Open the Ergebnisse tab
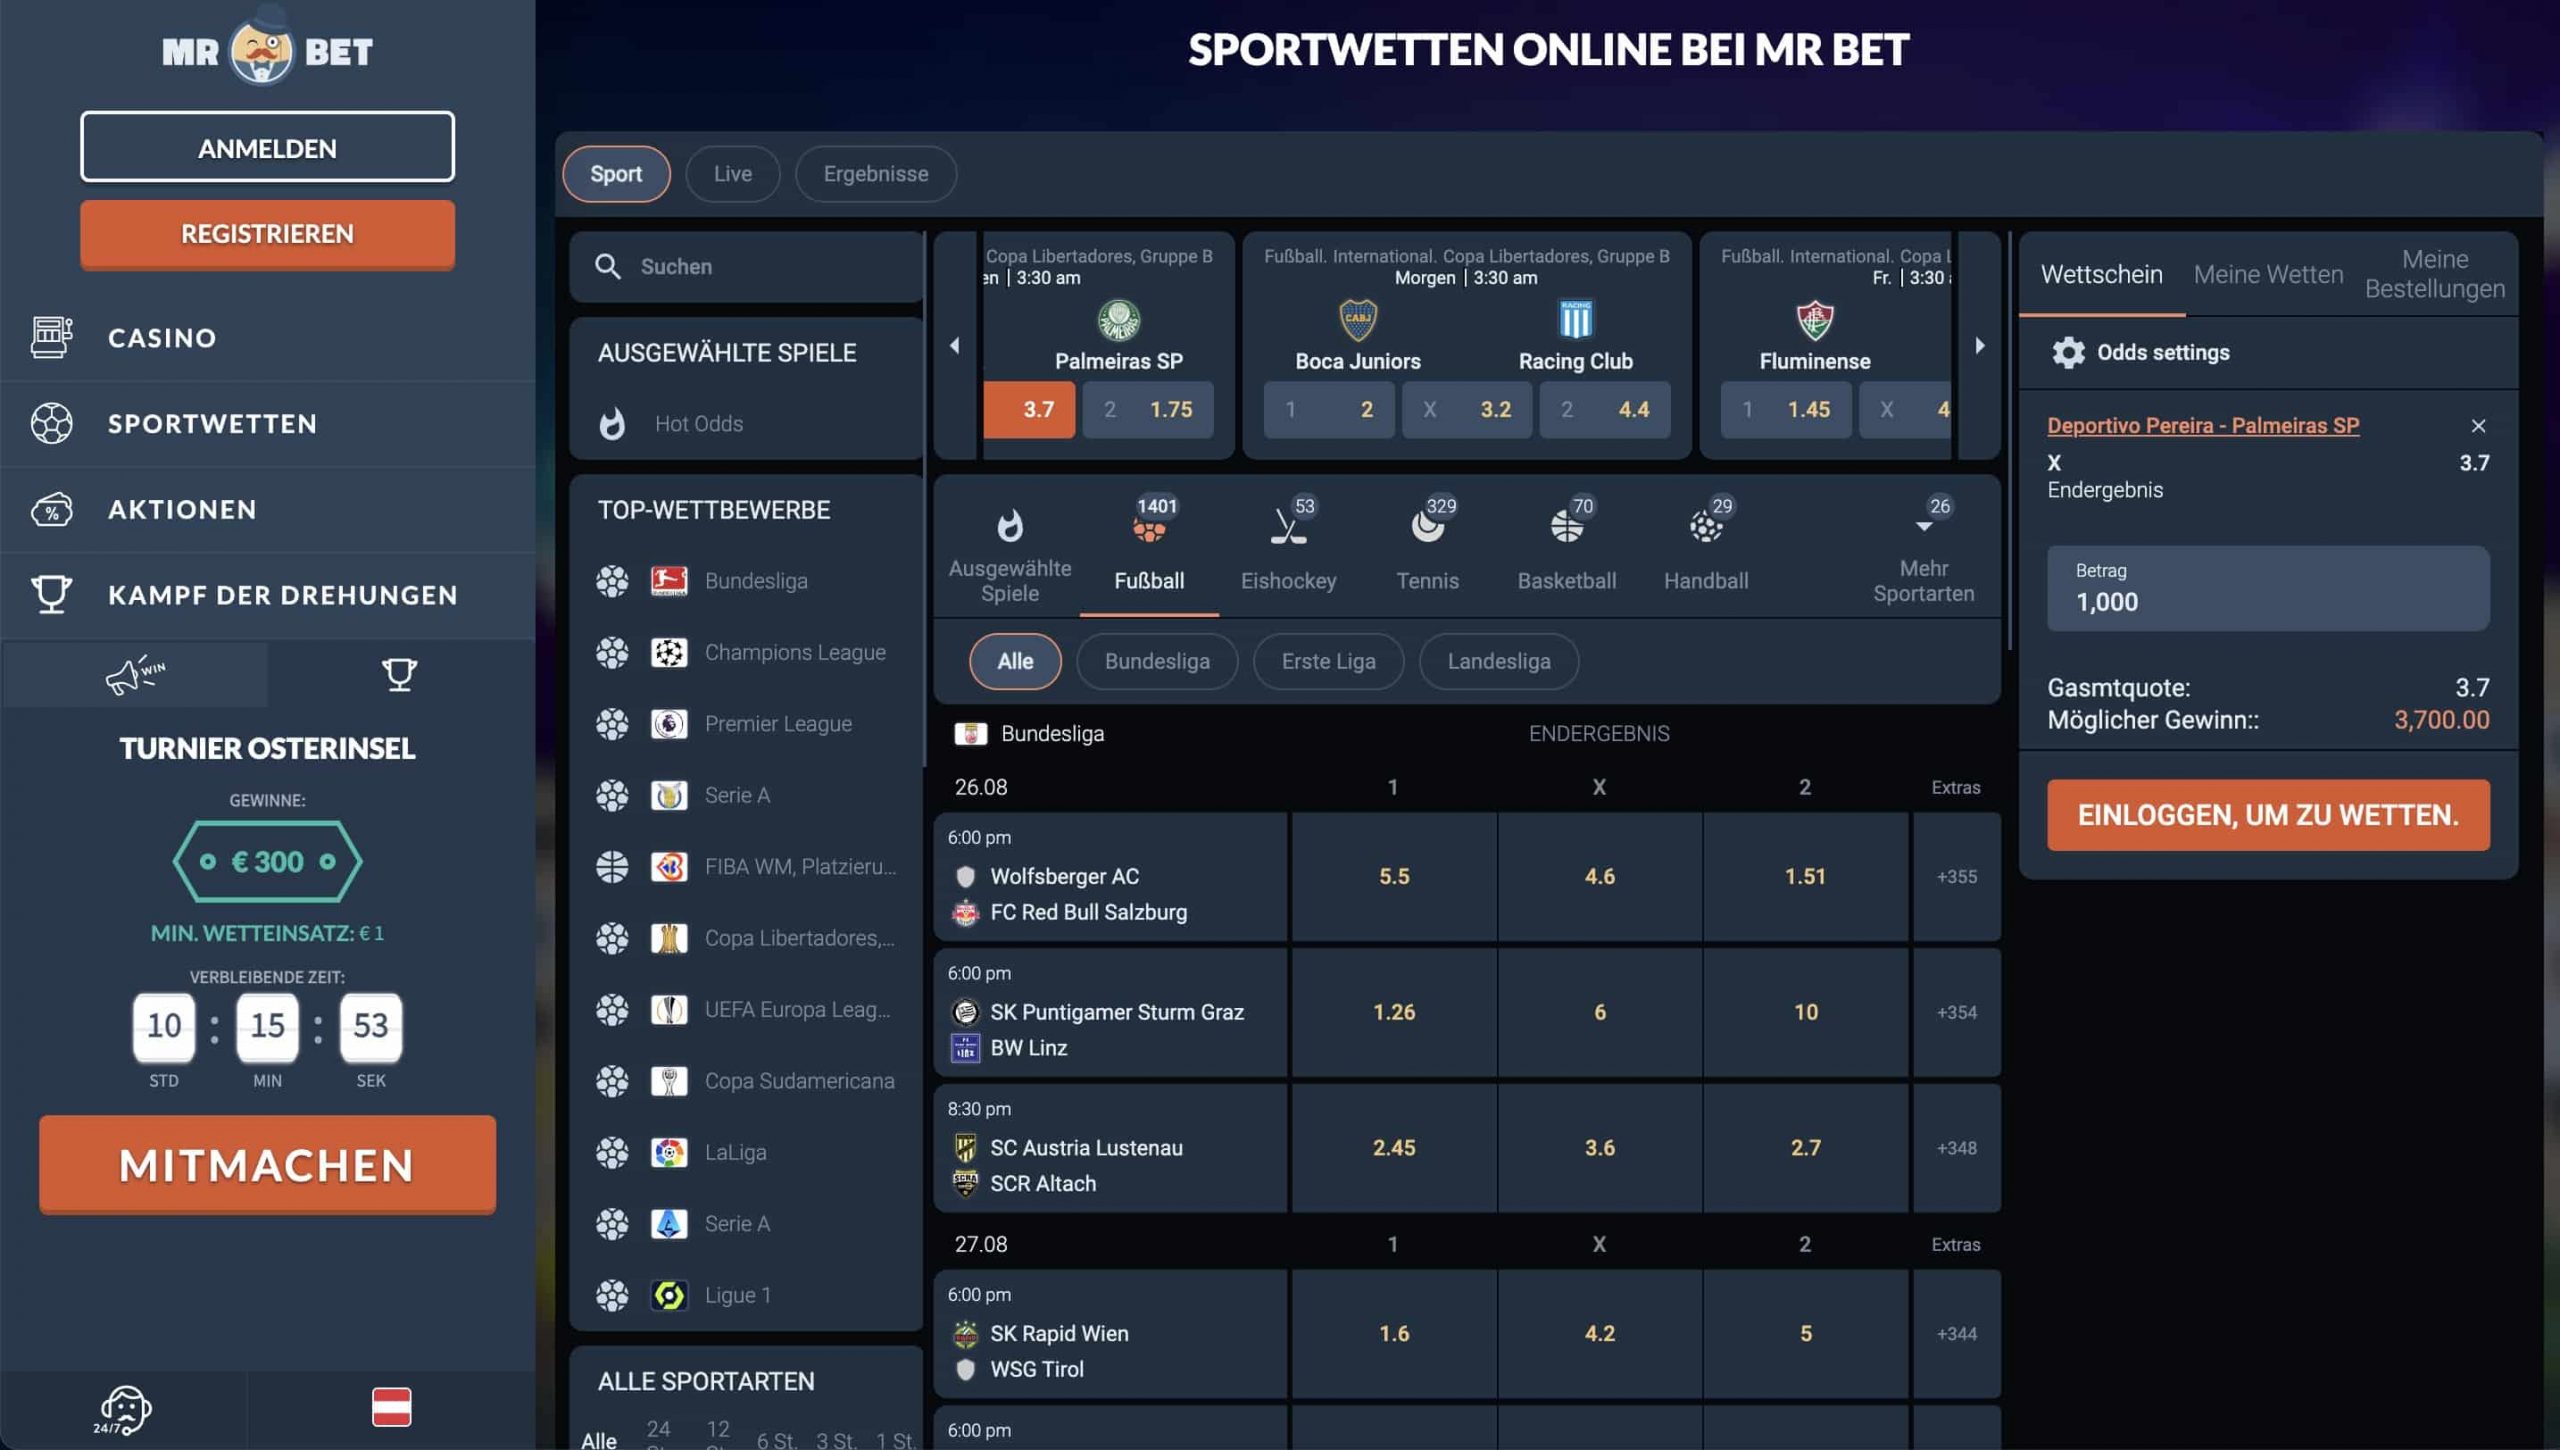Screen dimensions: 2560x1450 point(875,174)
